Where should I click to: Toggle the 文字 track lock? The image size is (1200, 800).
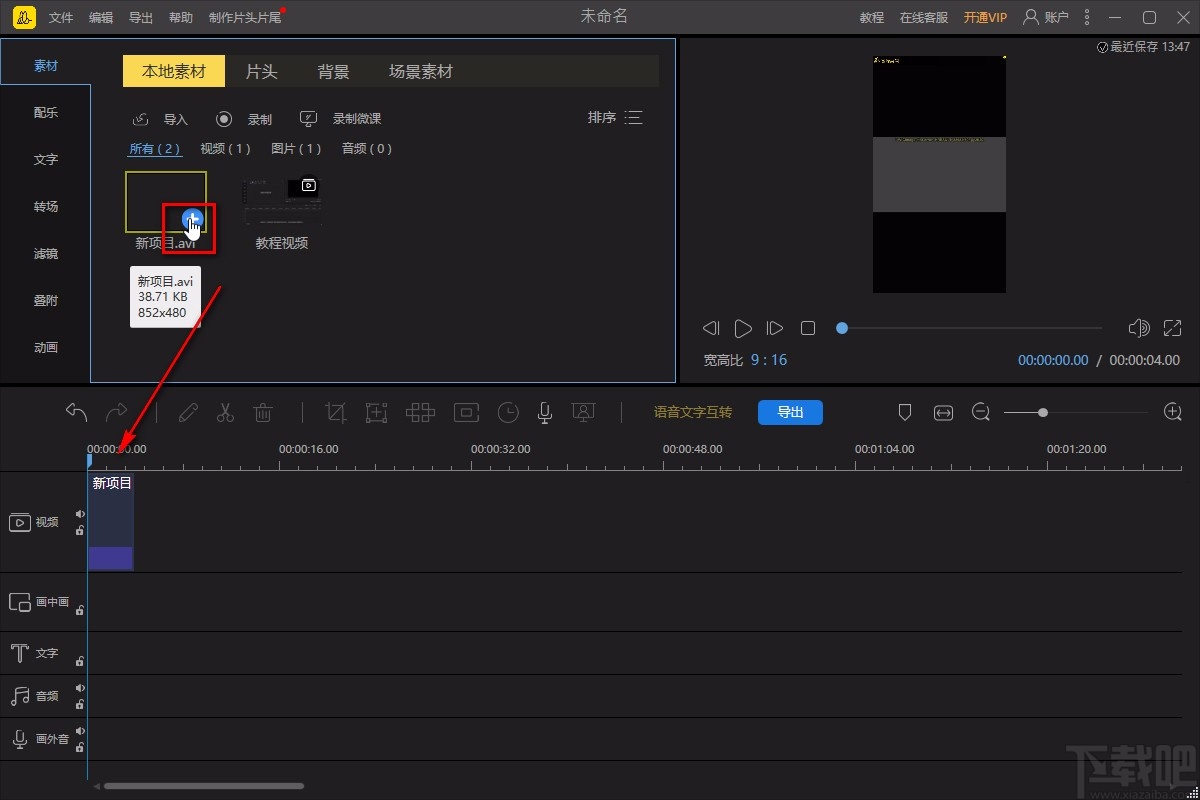[x=80, y=660]
